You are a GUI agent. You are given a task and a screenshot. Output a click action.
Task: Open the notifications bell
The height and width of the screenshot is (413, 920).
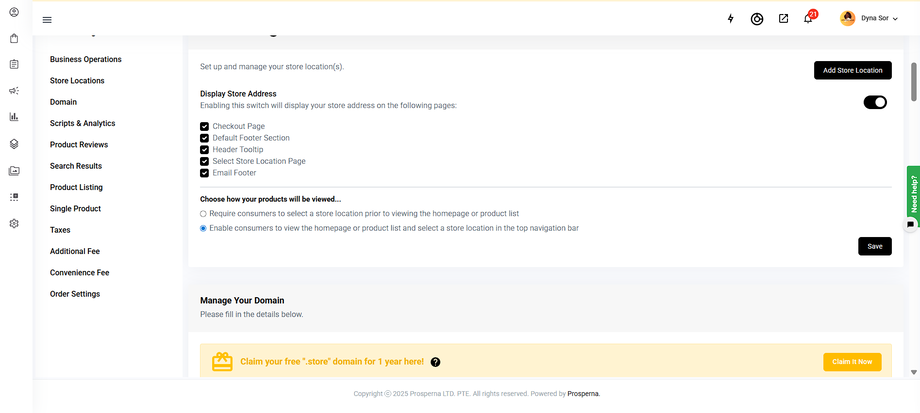[x=808, y=18]
